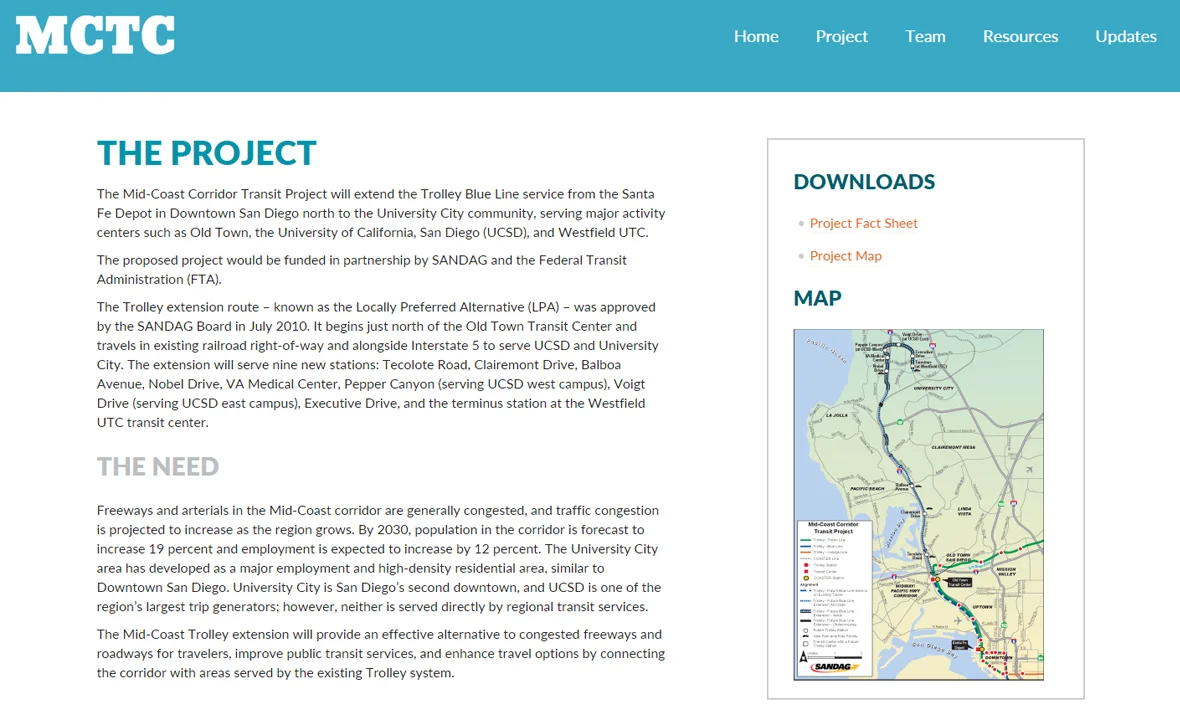Open the Home menu item
This screenshot has height=710, width=1180.
point(756,36)
